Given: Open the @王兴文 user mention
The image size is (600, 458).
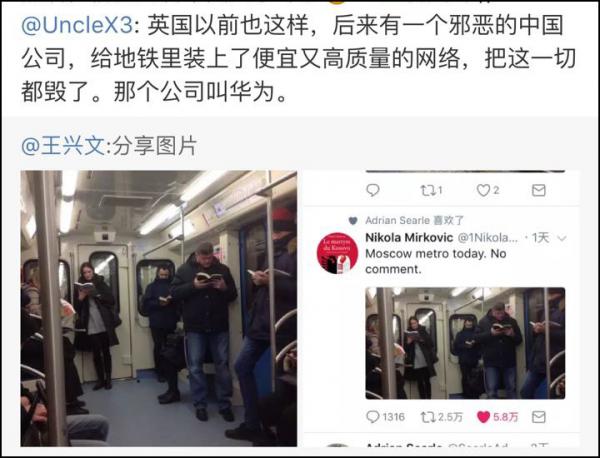Looking at the screenshot, I should click(63, 146).
